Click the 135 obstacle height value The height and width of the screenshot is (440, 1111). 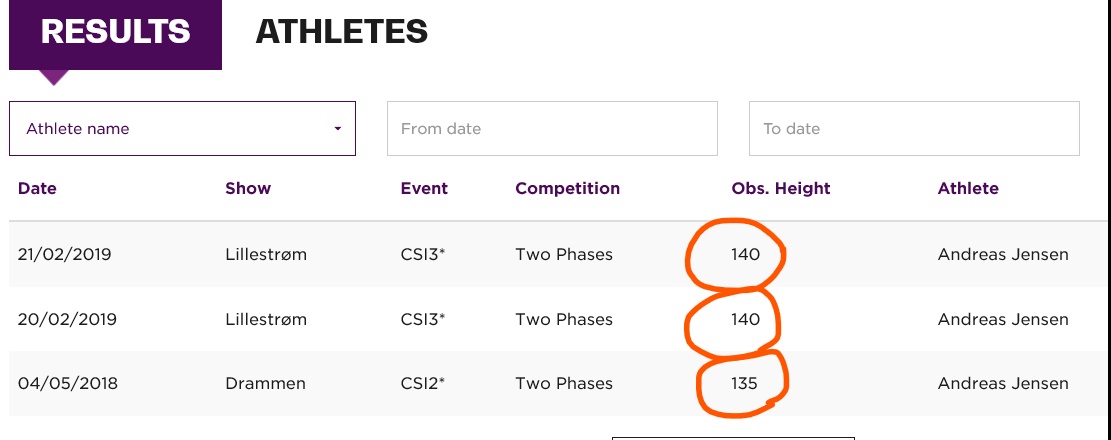[x=745, y=383]
